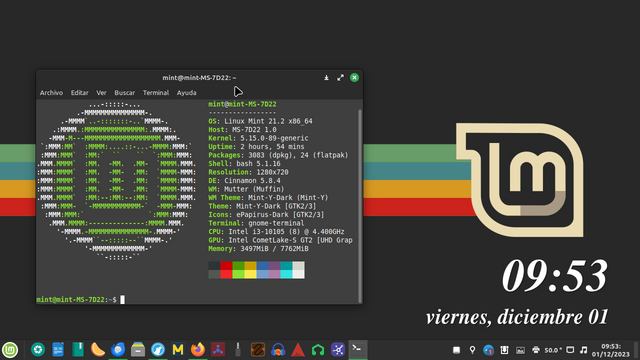Click the download-box tray icon

(504, 350)
